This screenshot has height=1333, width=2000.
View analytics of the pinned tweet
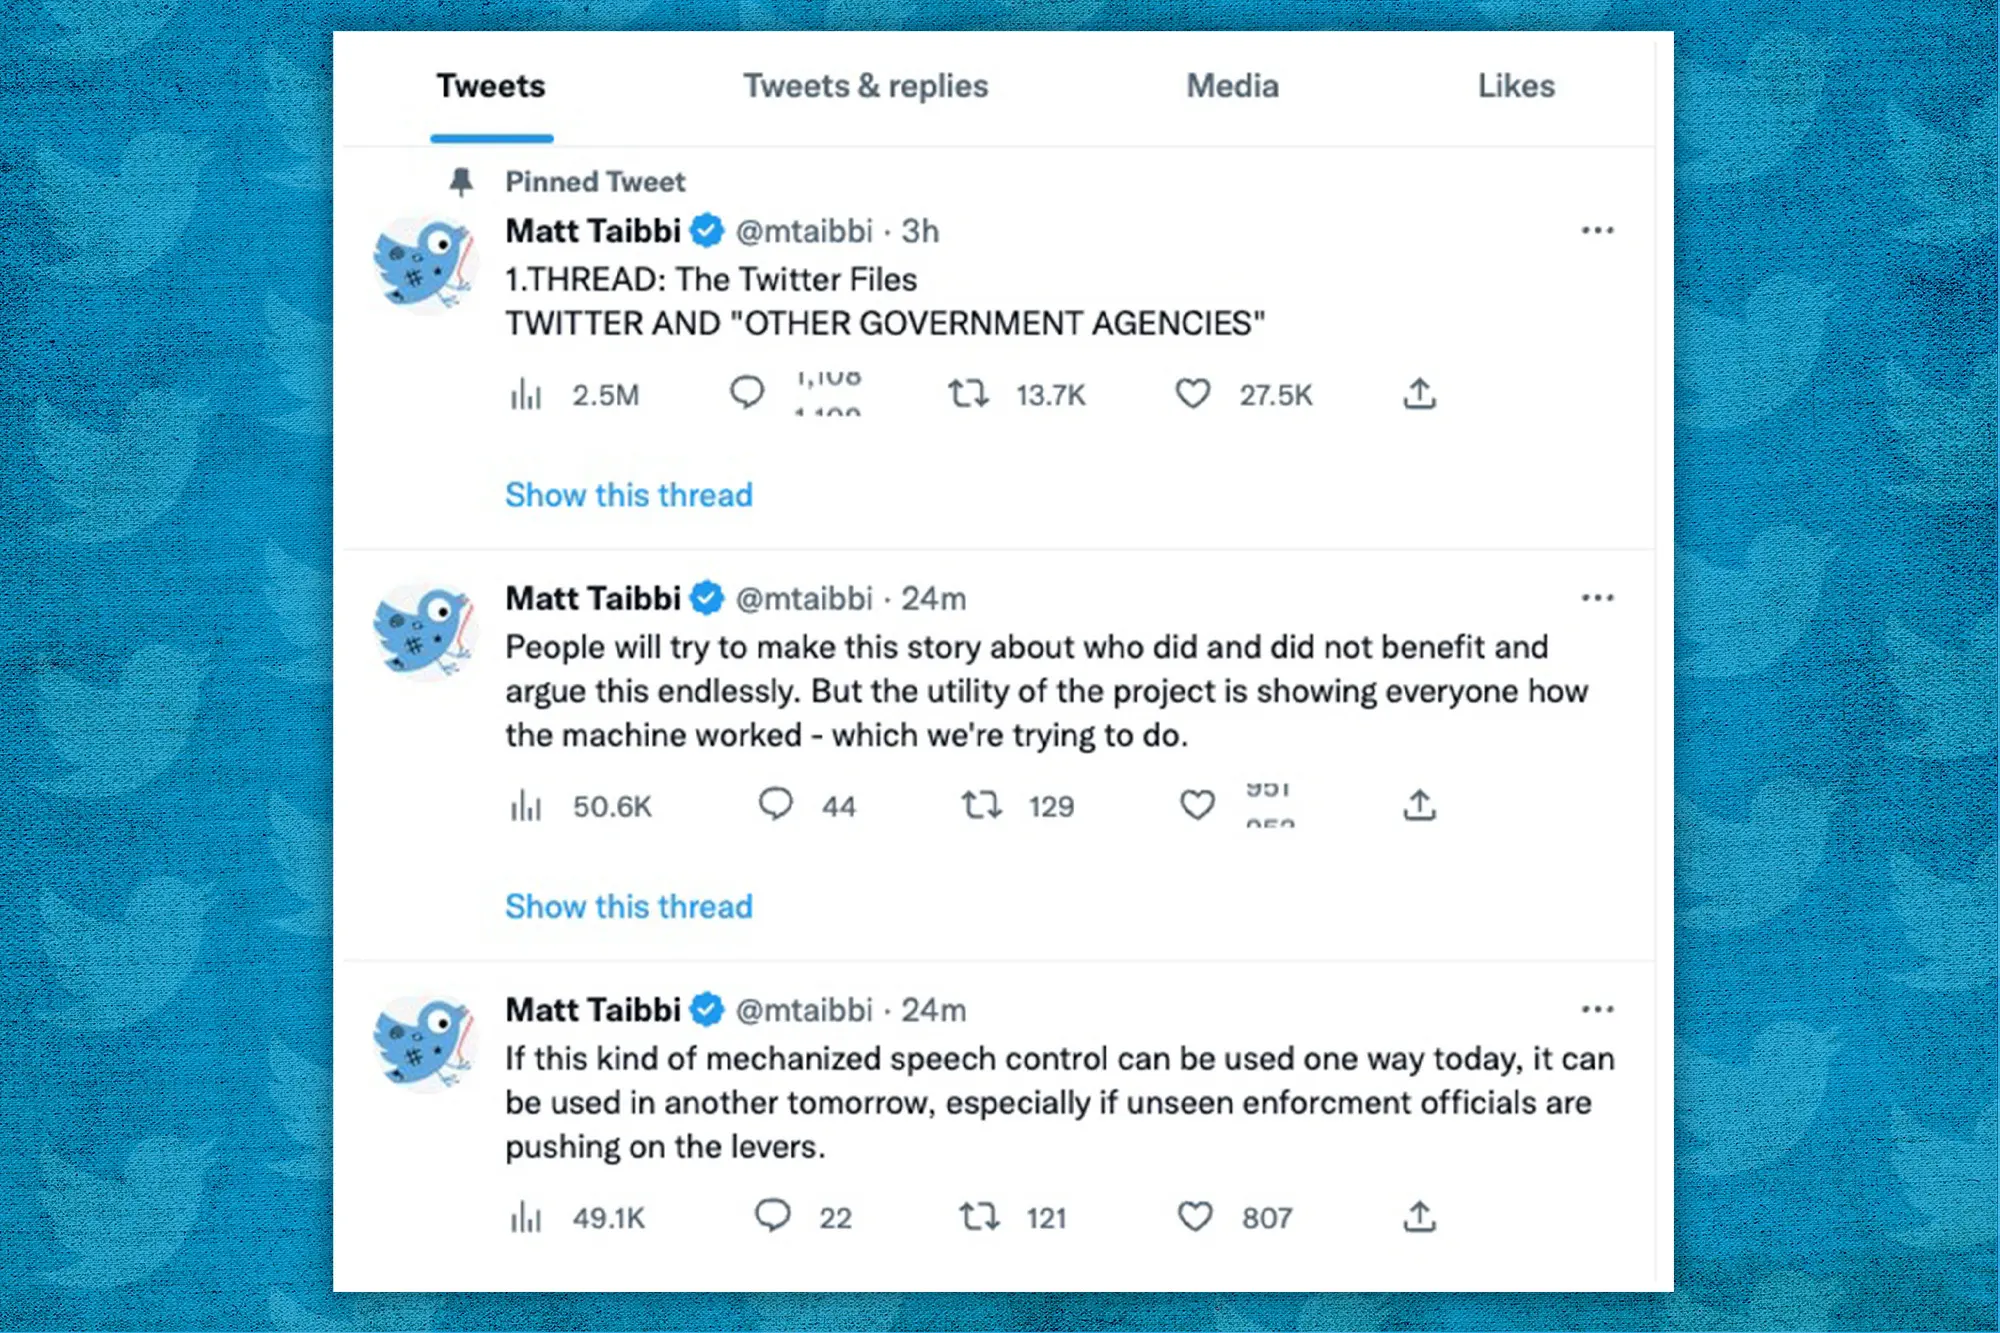[x=526, y=395]
